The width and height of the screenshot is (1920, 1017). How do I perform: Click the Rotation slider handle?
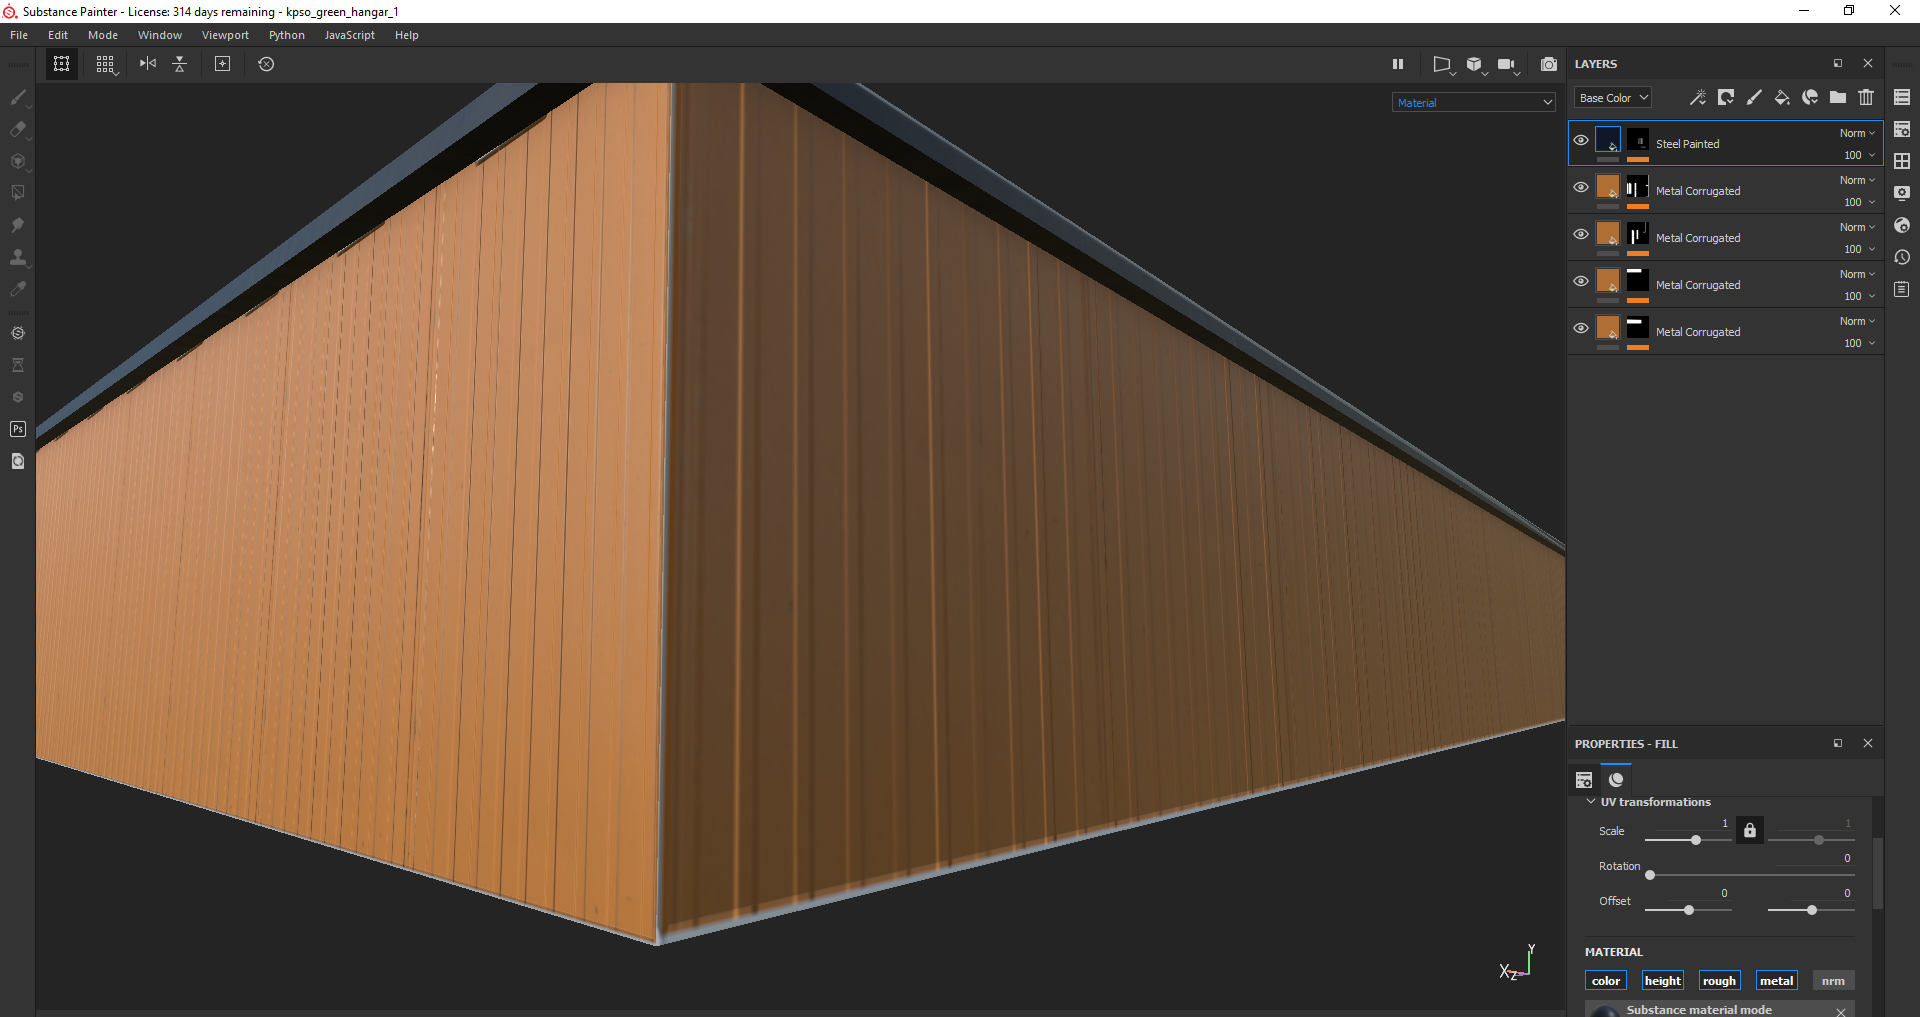1650,875
